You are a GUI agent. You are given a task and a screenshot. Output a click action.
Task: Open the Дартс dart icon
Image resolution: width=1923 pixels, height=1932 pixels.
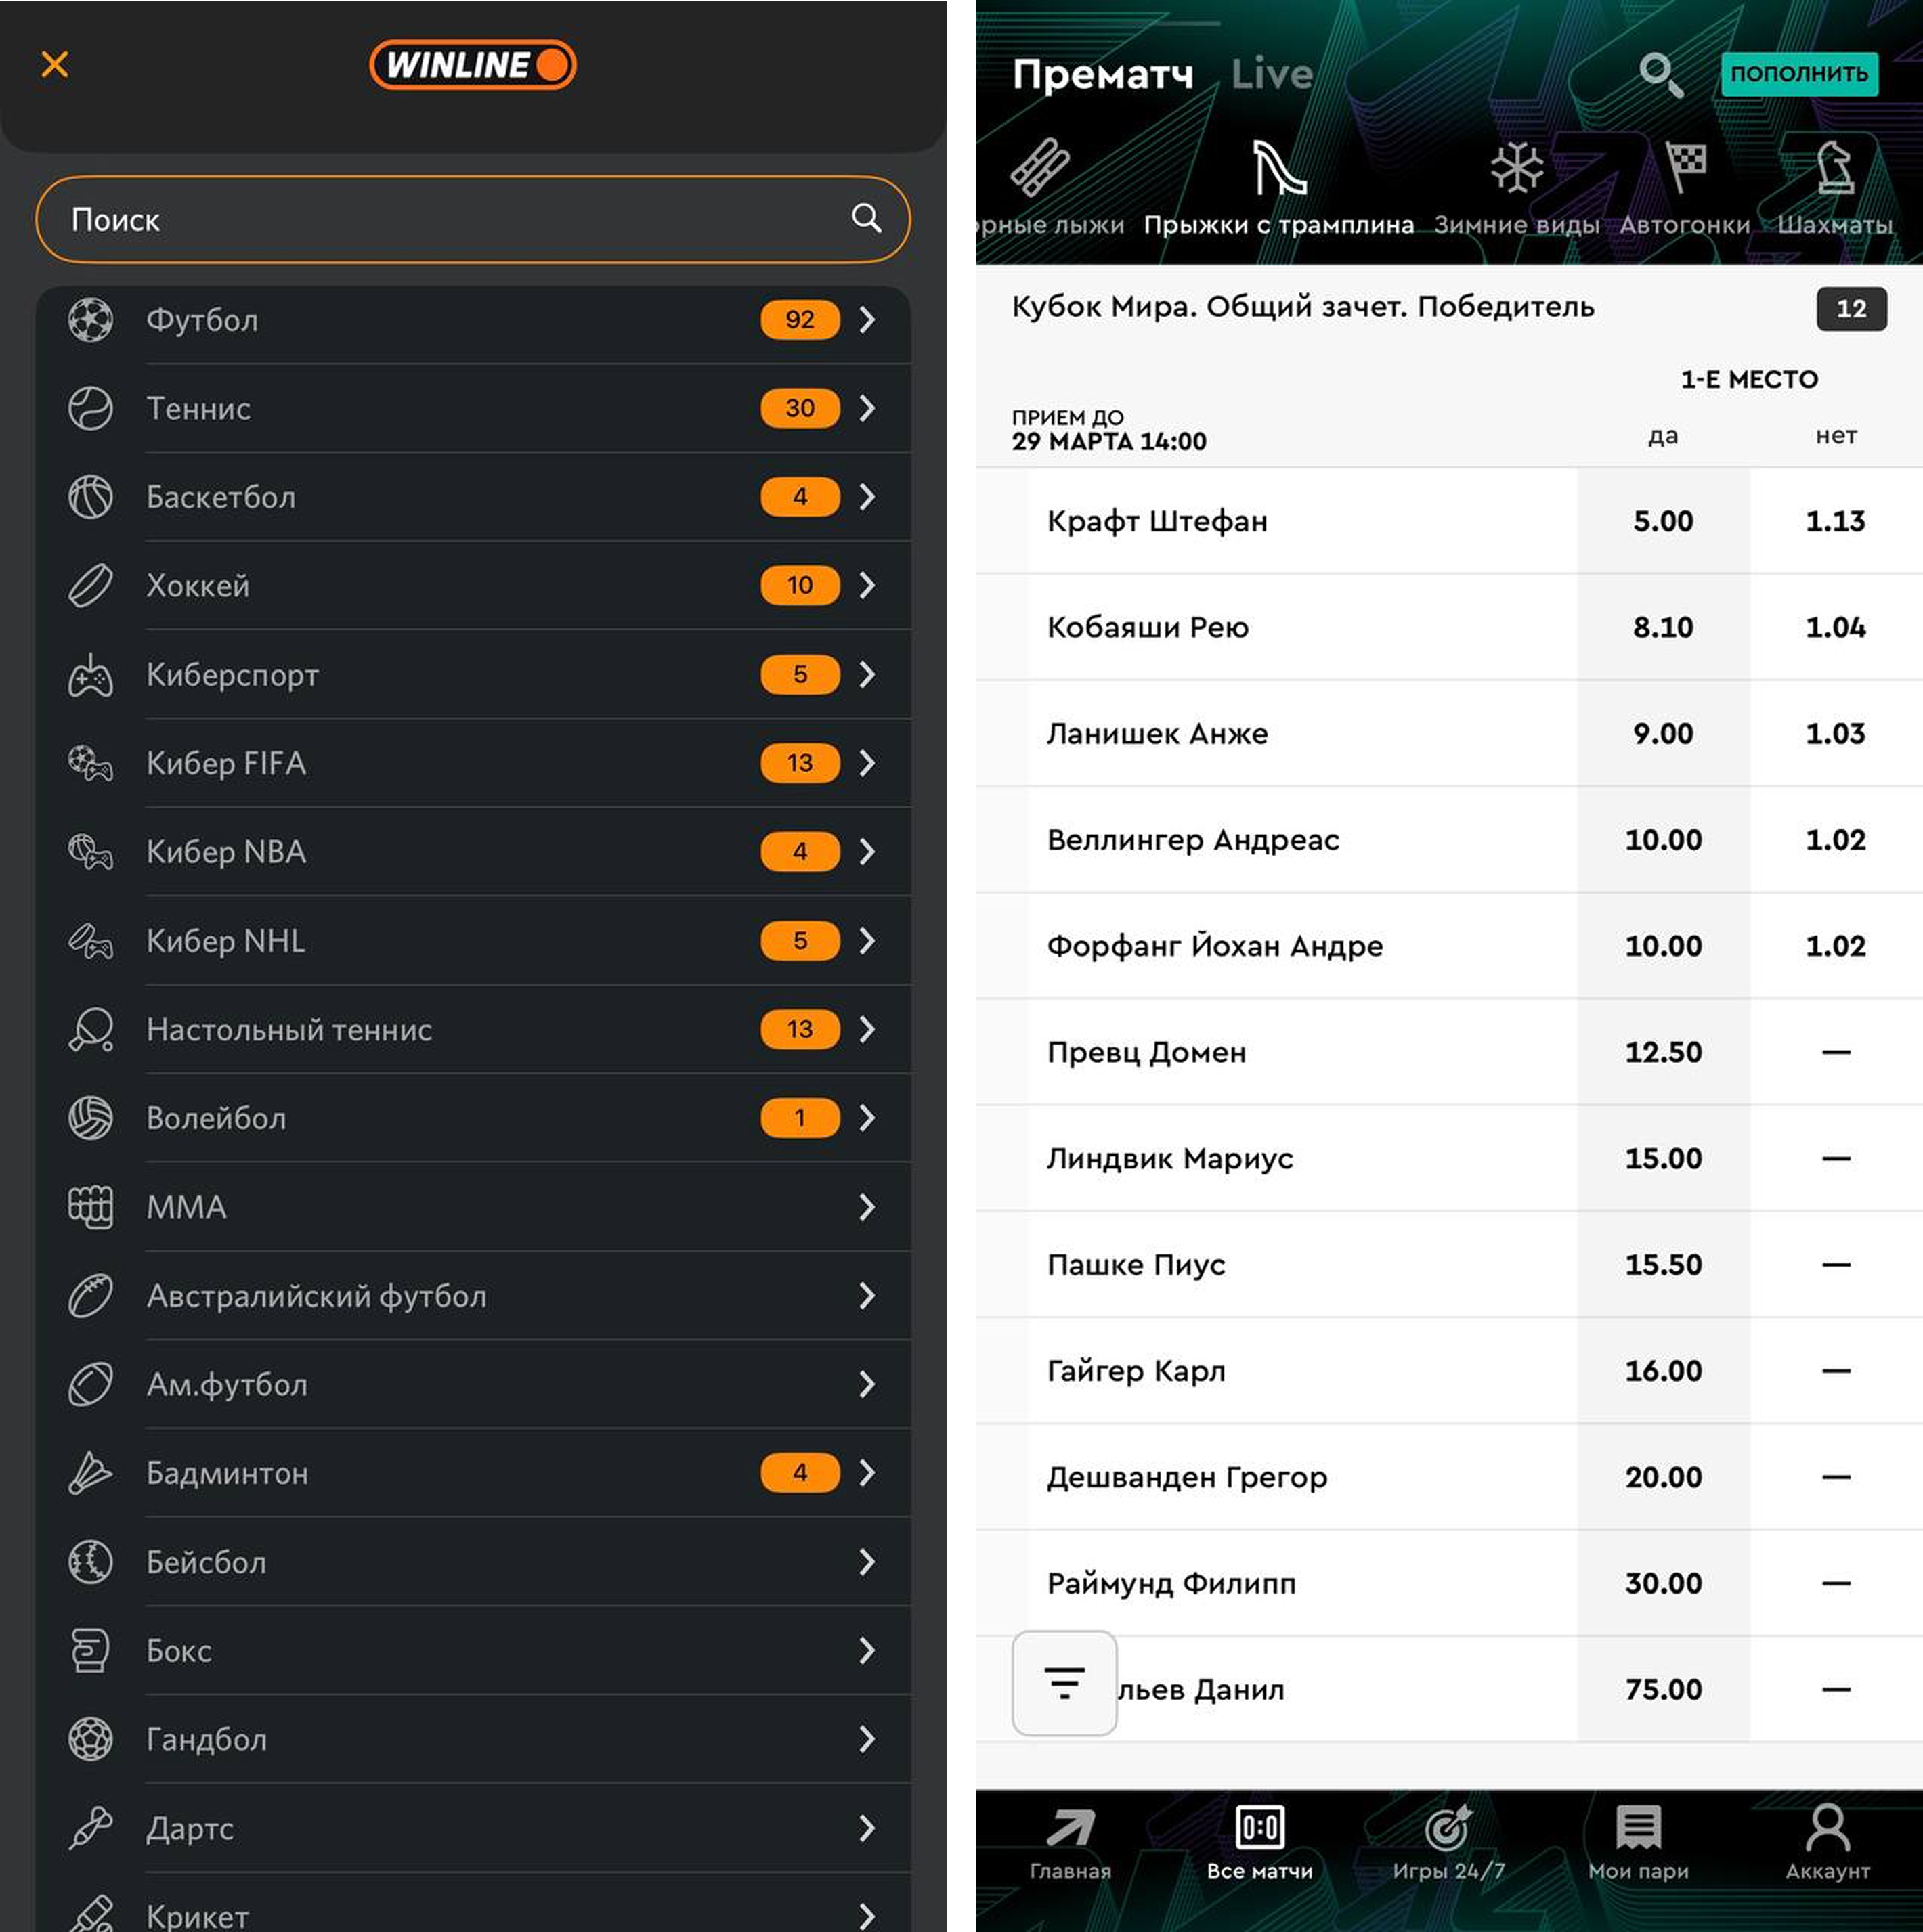(x=90, y=1828)
